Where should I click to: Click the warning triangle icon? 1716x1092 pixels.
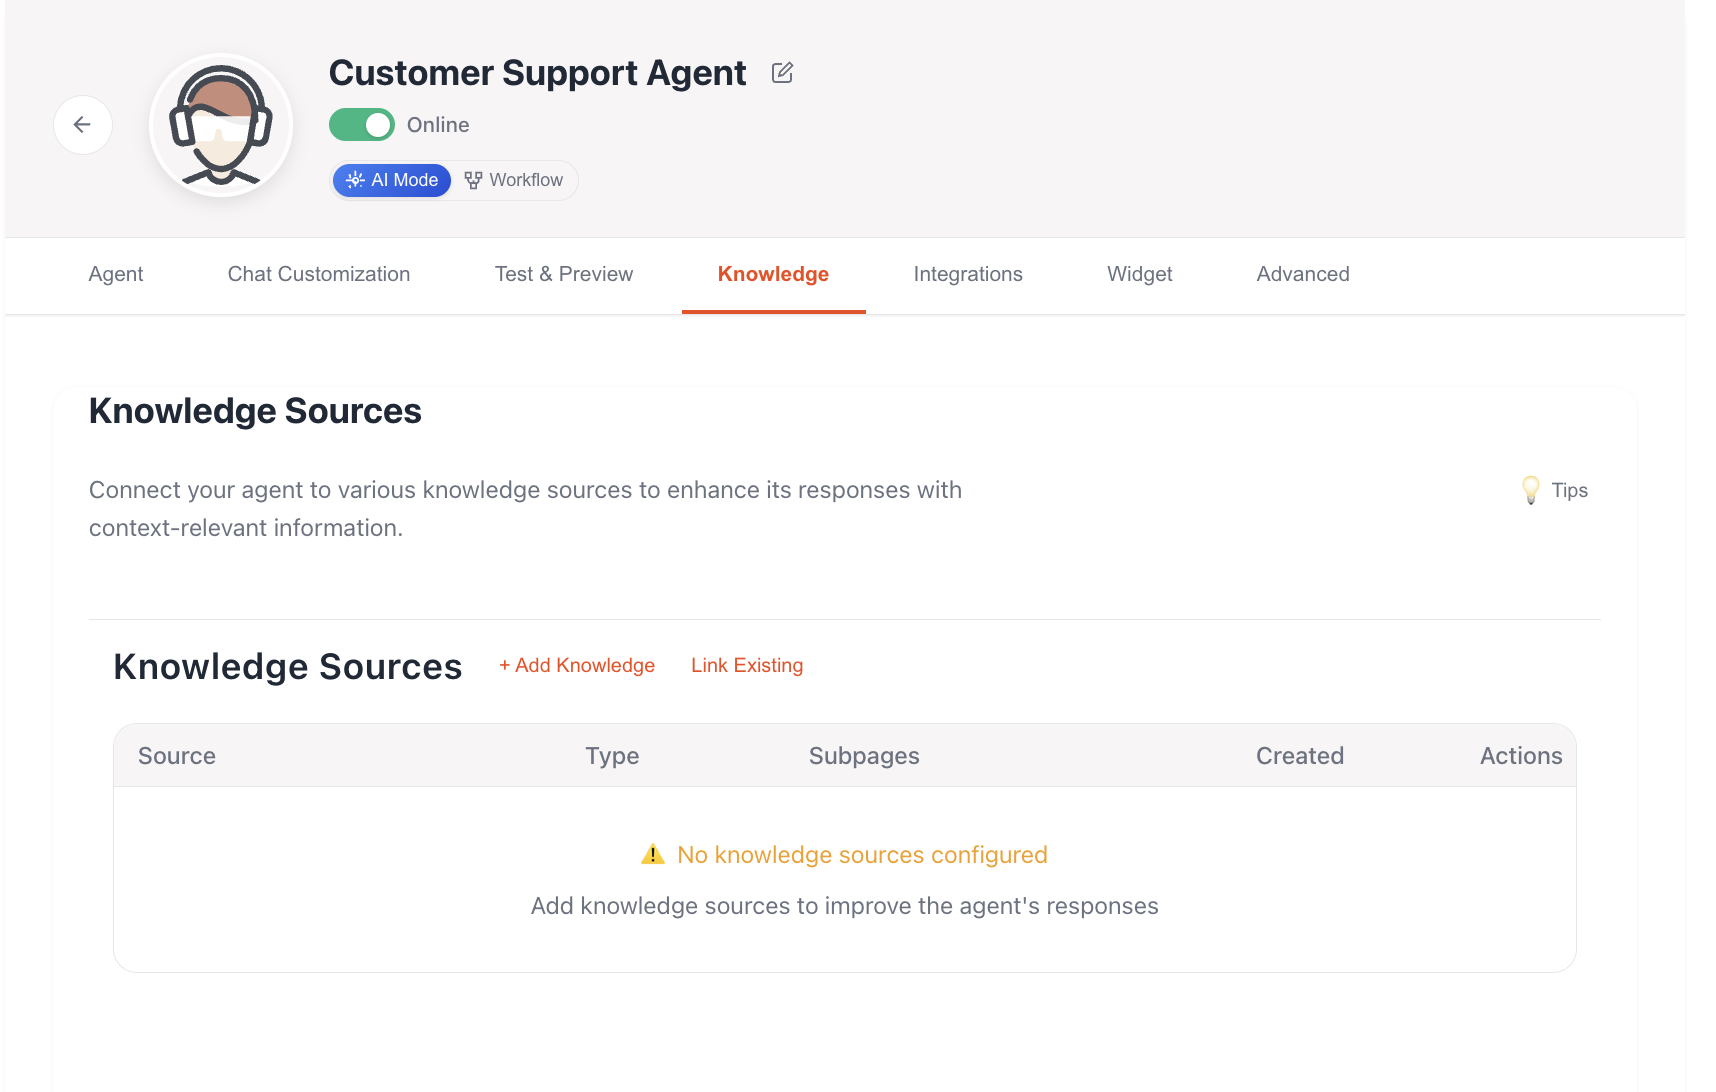click(653, 854)
